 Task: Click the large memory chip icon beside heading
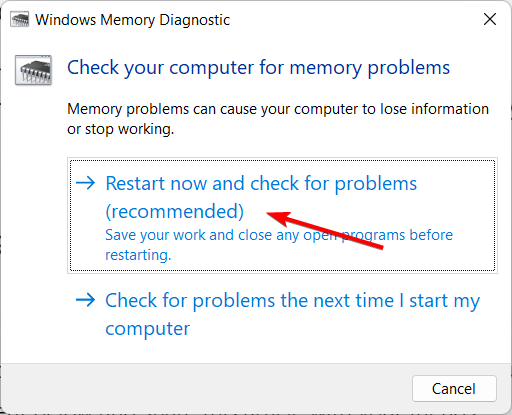point(33,70)
